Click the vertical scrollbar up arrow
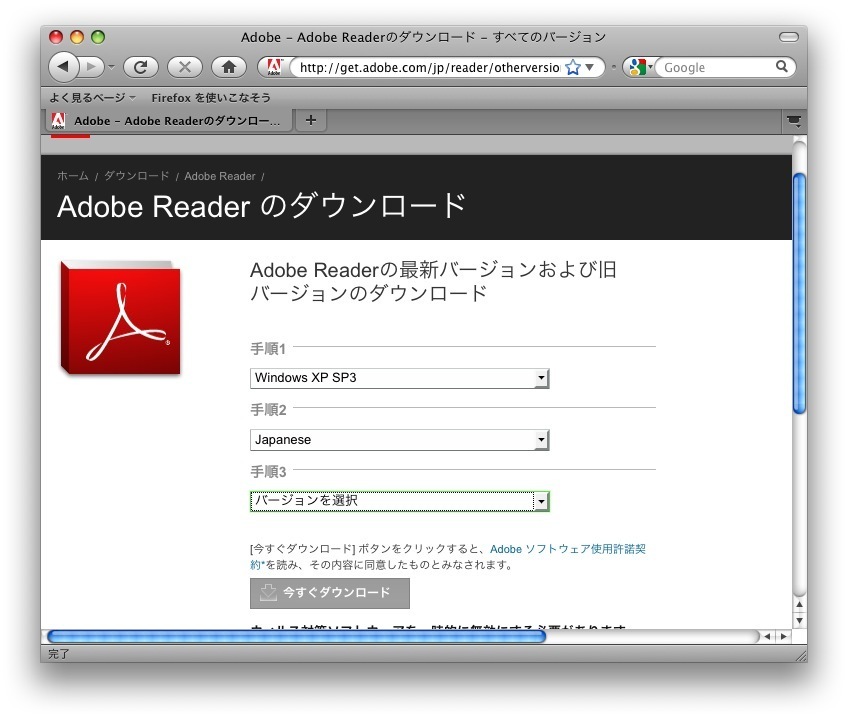This screenshot has width=848, height=718. pyautogui.click(x=799, y=605)
